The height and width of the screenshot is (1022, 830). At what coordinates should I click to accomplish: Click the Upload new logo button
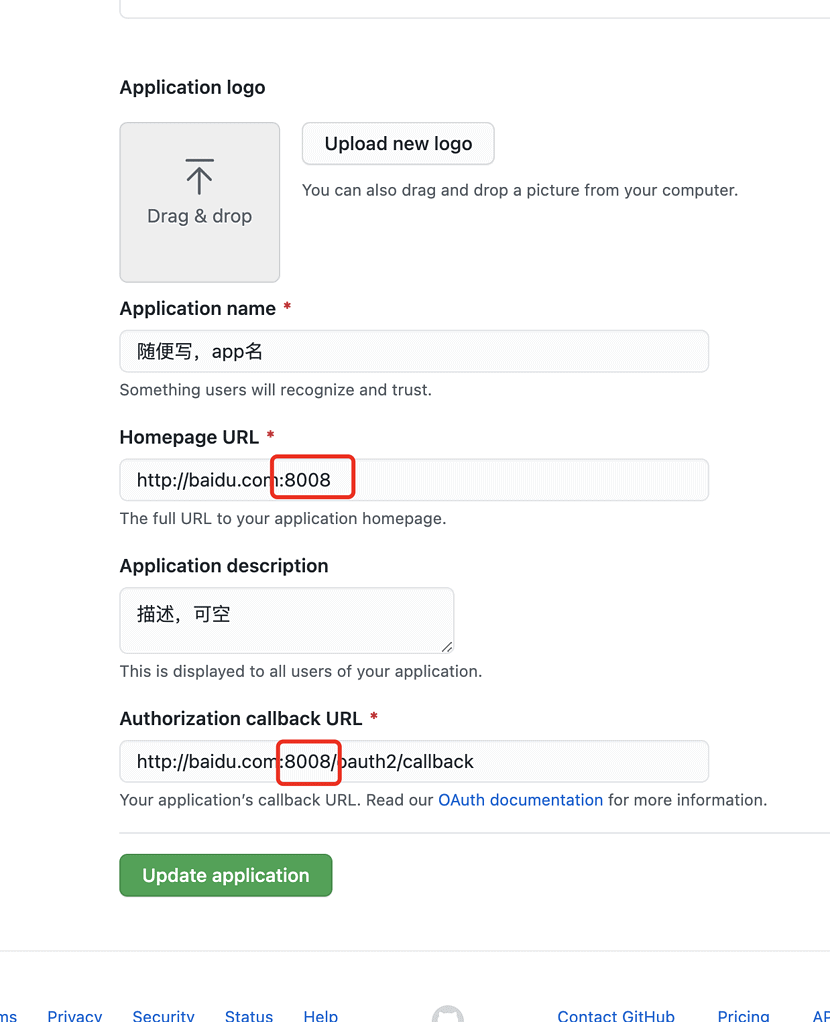tap(397, 143)
